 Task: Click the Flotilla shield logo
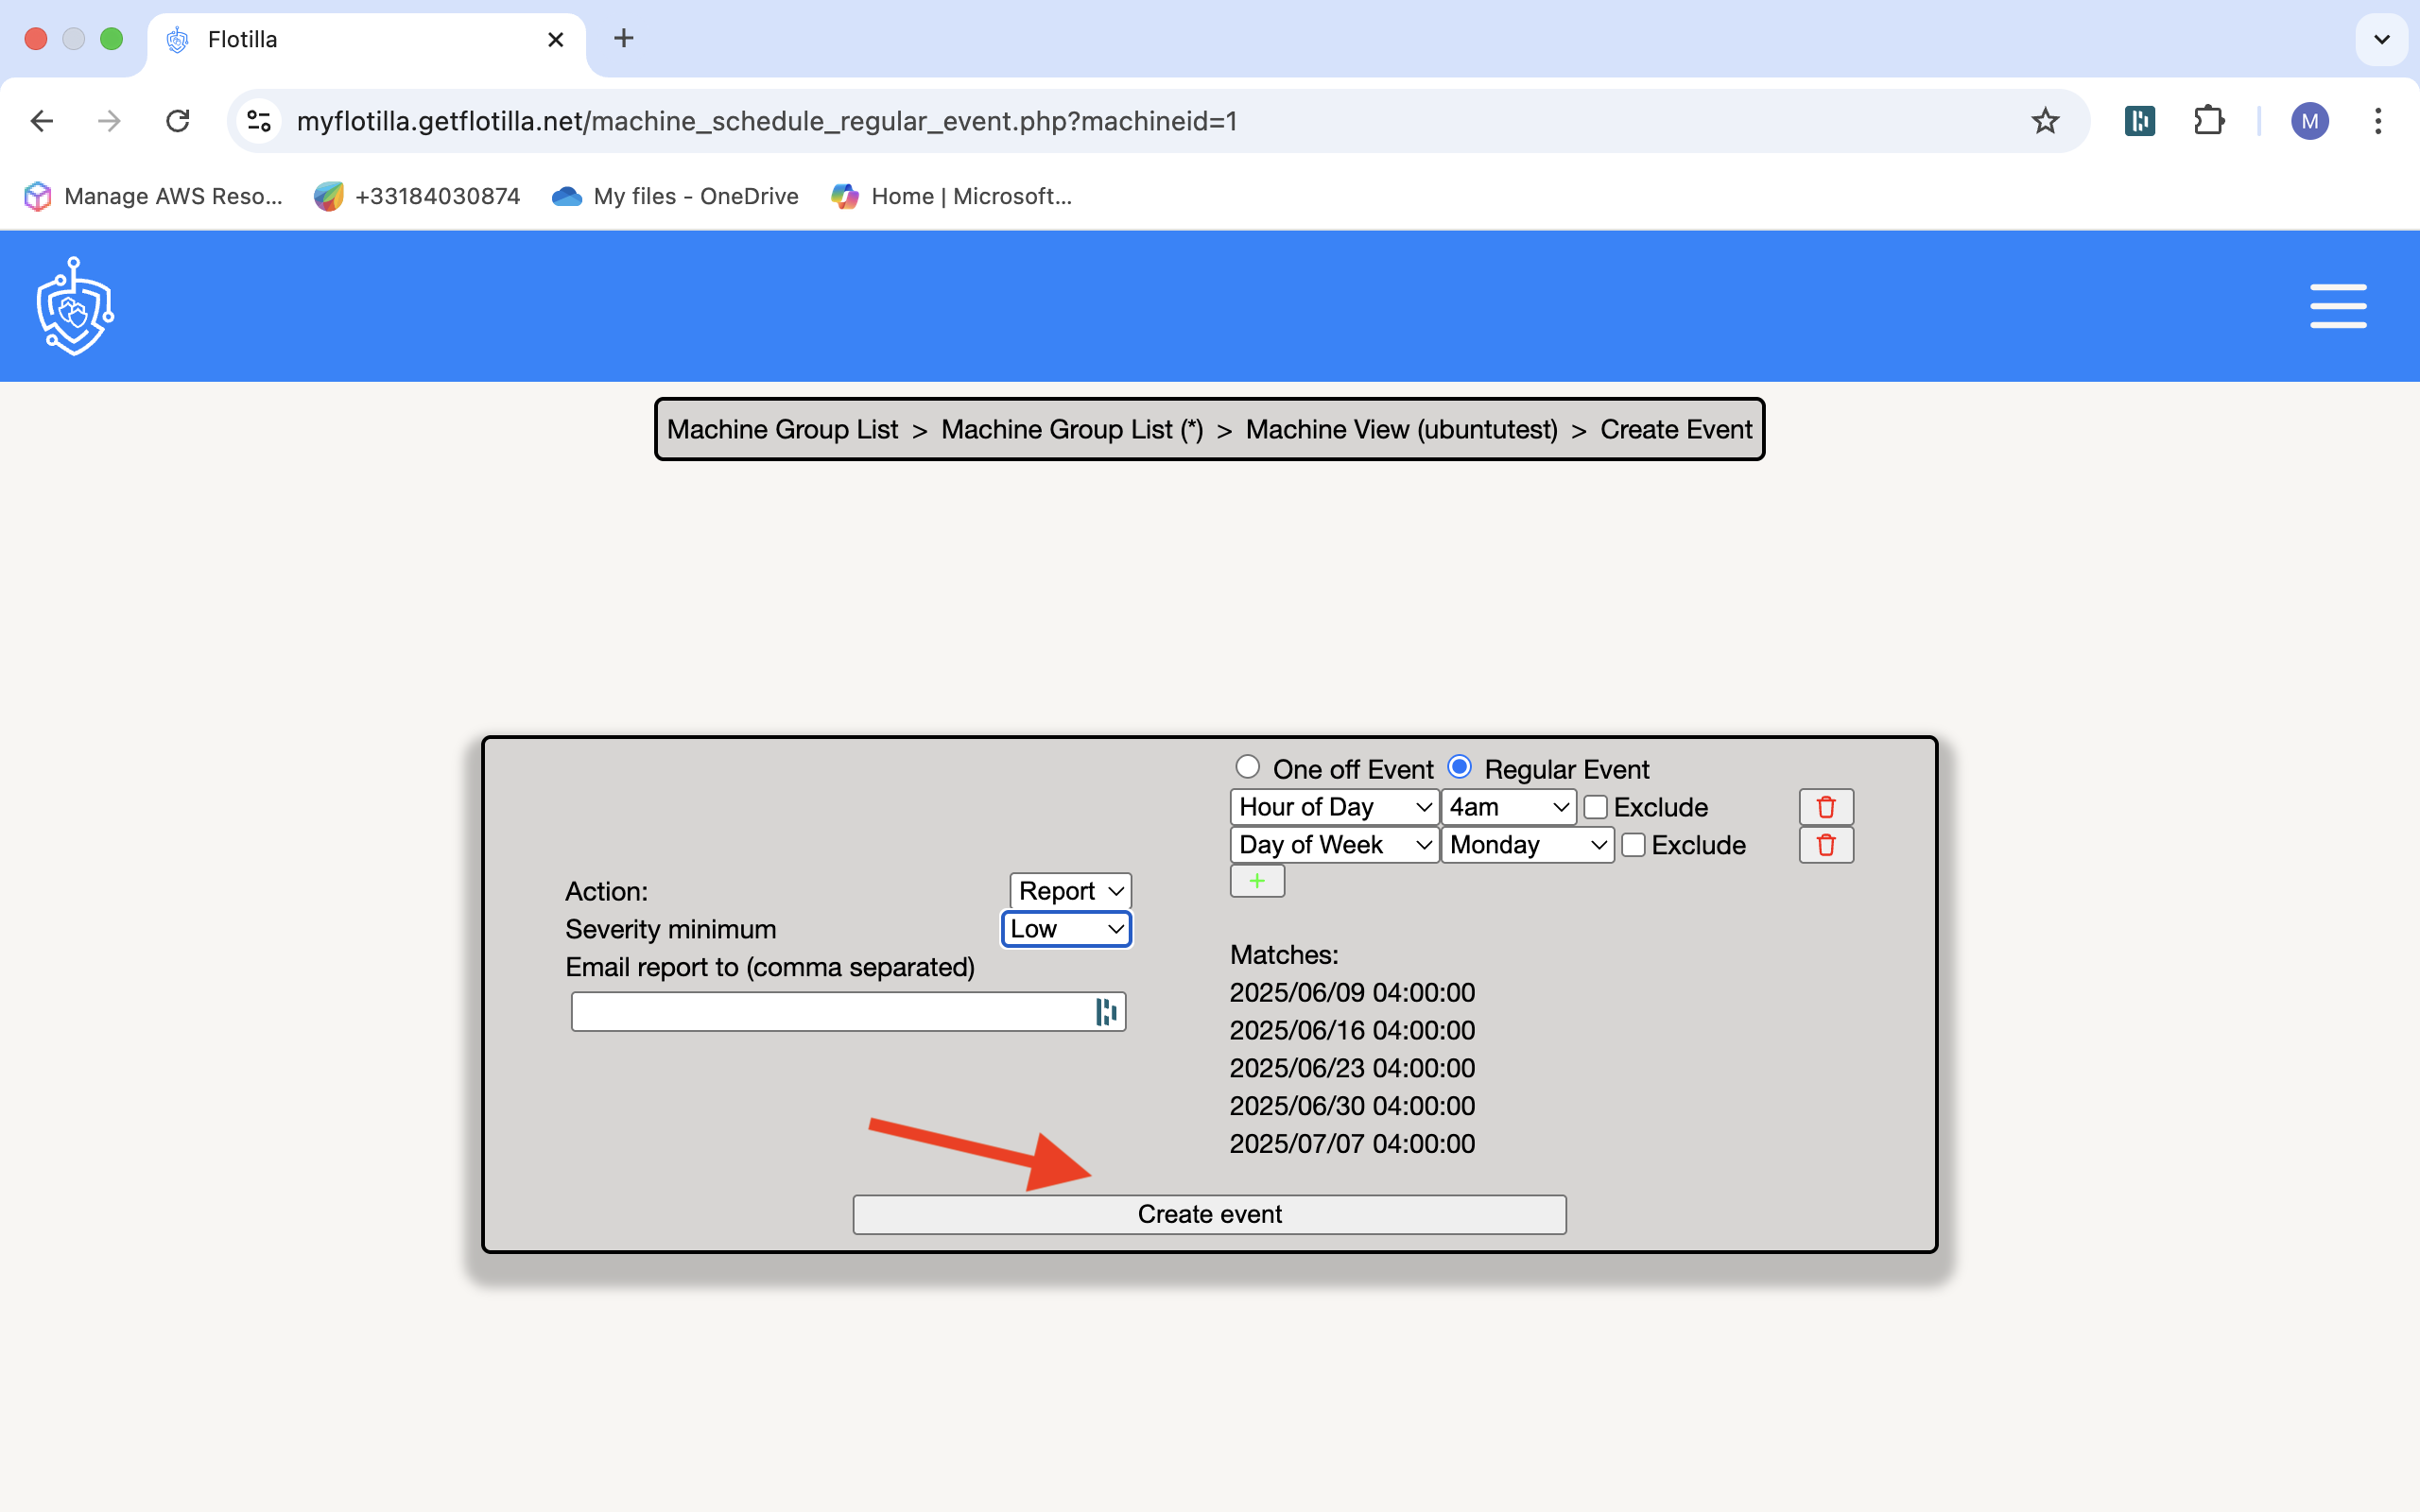(75, 306)
